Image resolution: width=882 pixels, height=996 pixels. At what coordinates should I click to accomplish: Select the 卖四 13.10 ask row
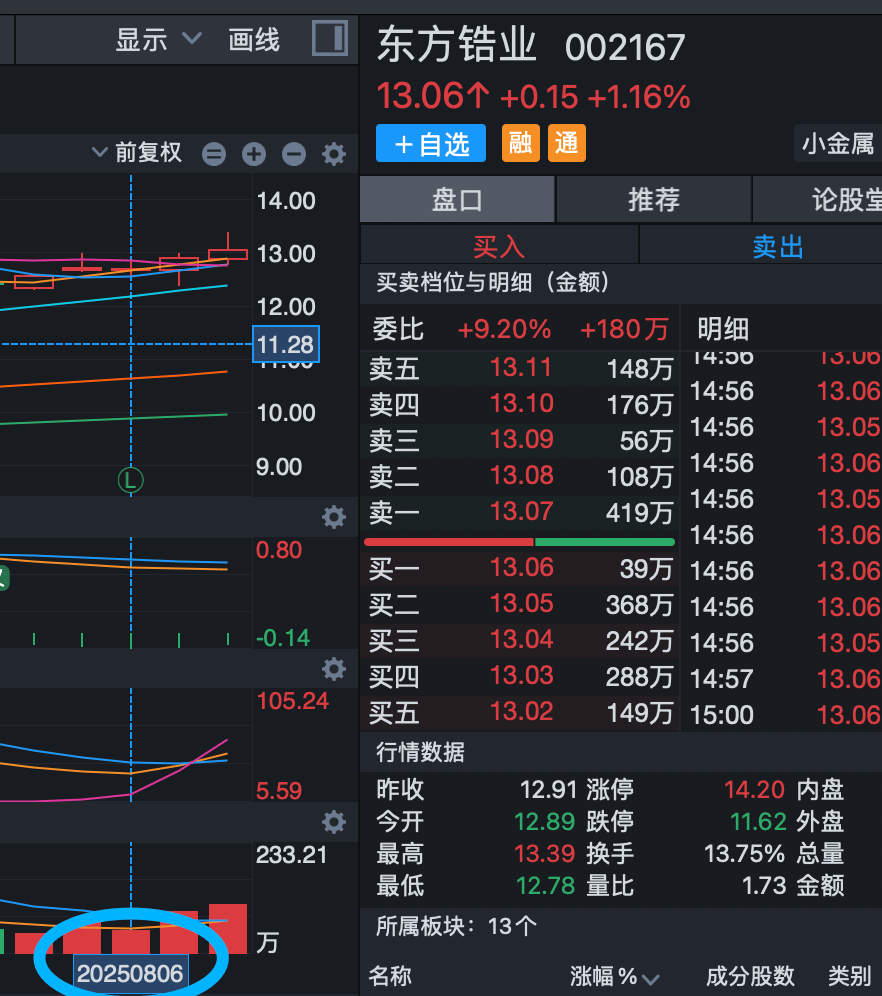520,405
